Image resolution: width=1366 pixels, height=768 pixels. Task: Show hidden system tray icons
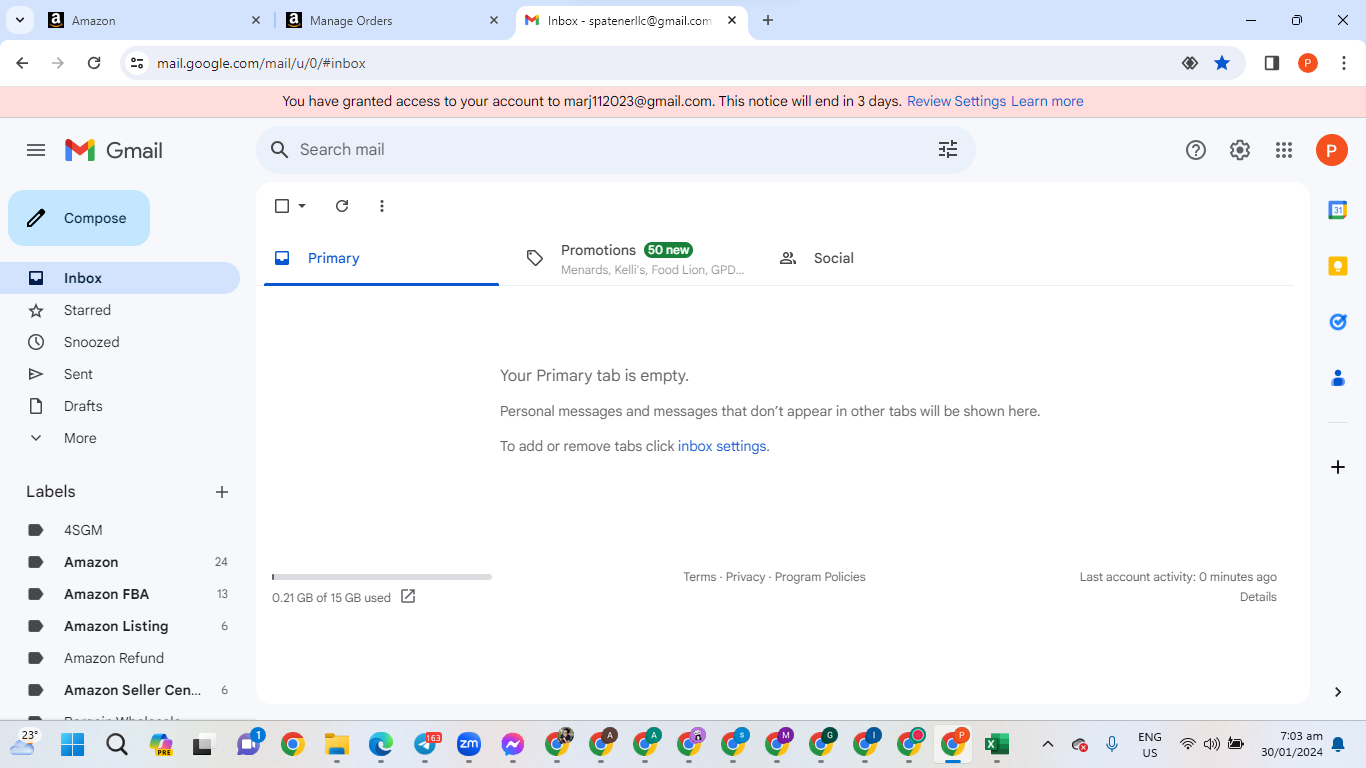tap(1047, 744)
